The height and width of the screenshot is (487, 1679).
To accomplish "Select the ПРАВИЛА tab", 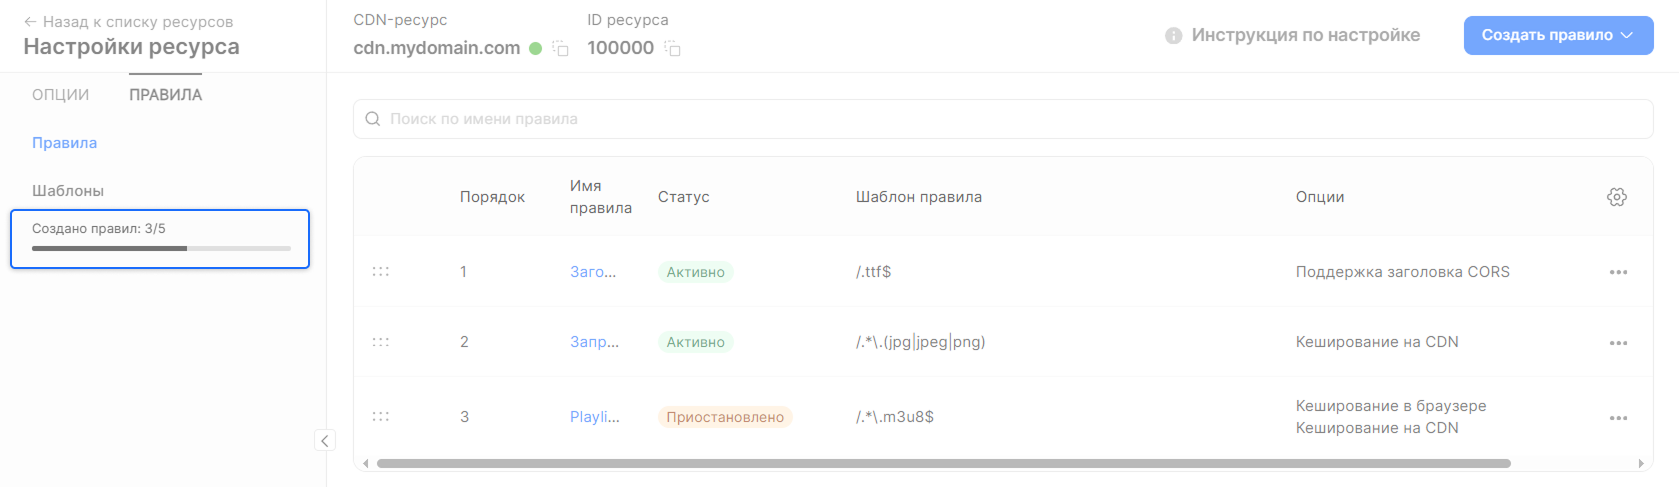I will pyautogui.click(x=165, y=95).
